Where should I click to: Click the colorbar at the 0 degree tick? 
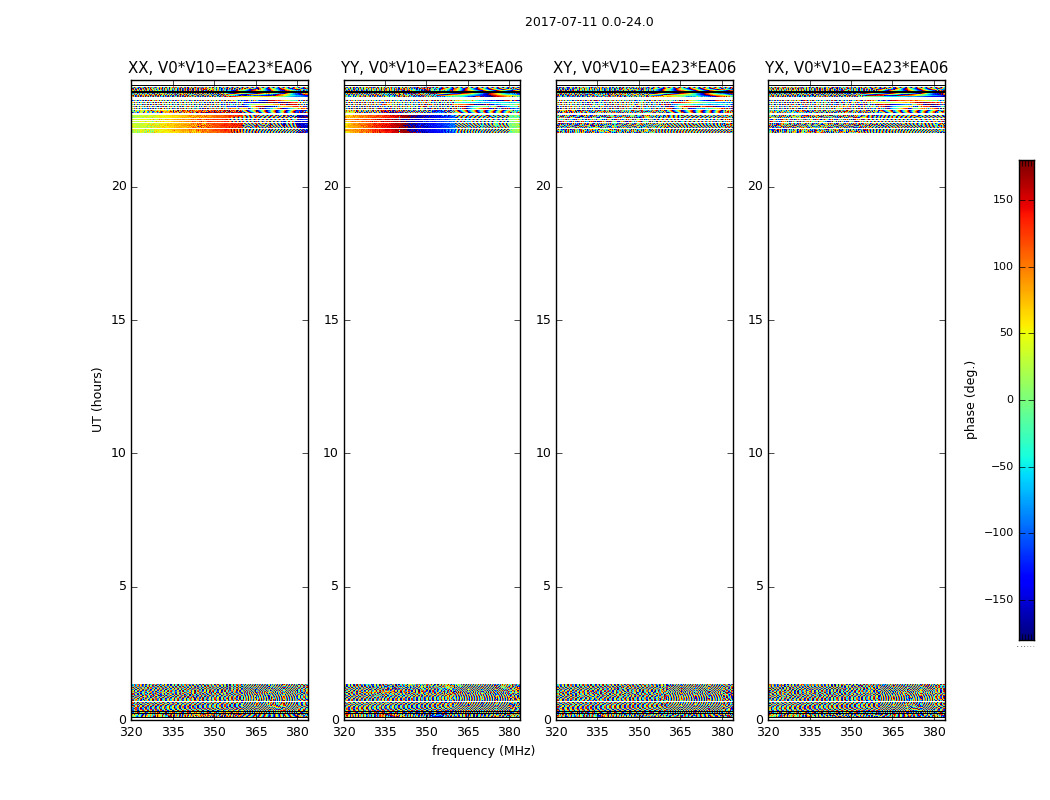(1026, 400)
